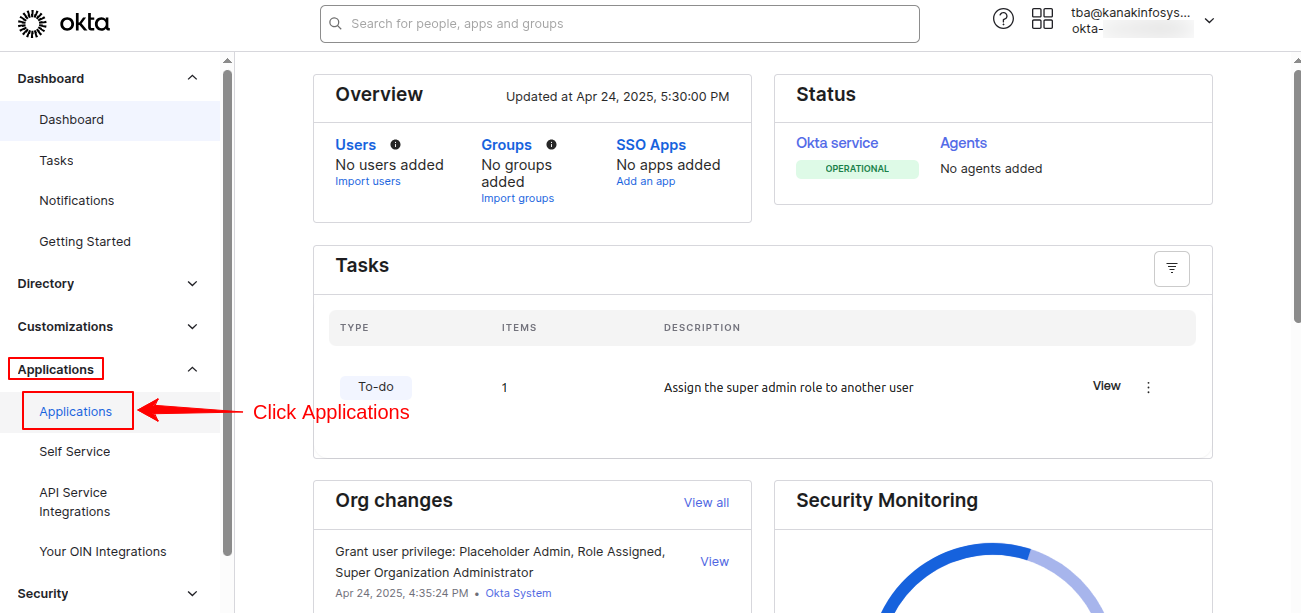This screenshot has height=613, width=1301.
Task: Open Tasks in sidebar
Action: tap(56, 161)
